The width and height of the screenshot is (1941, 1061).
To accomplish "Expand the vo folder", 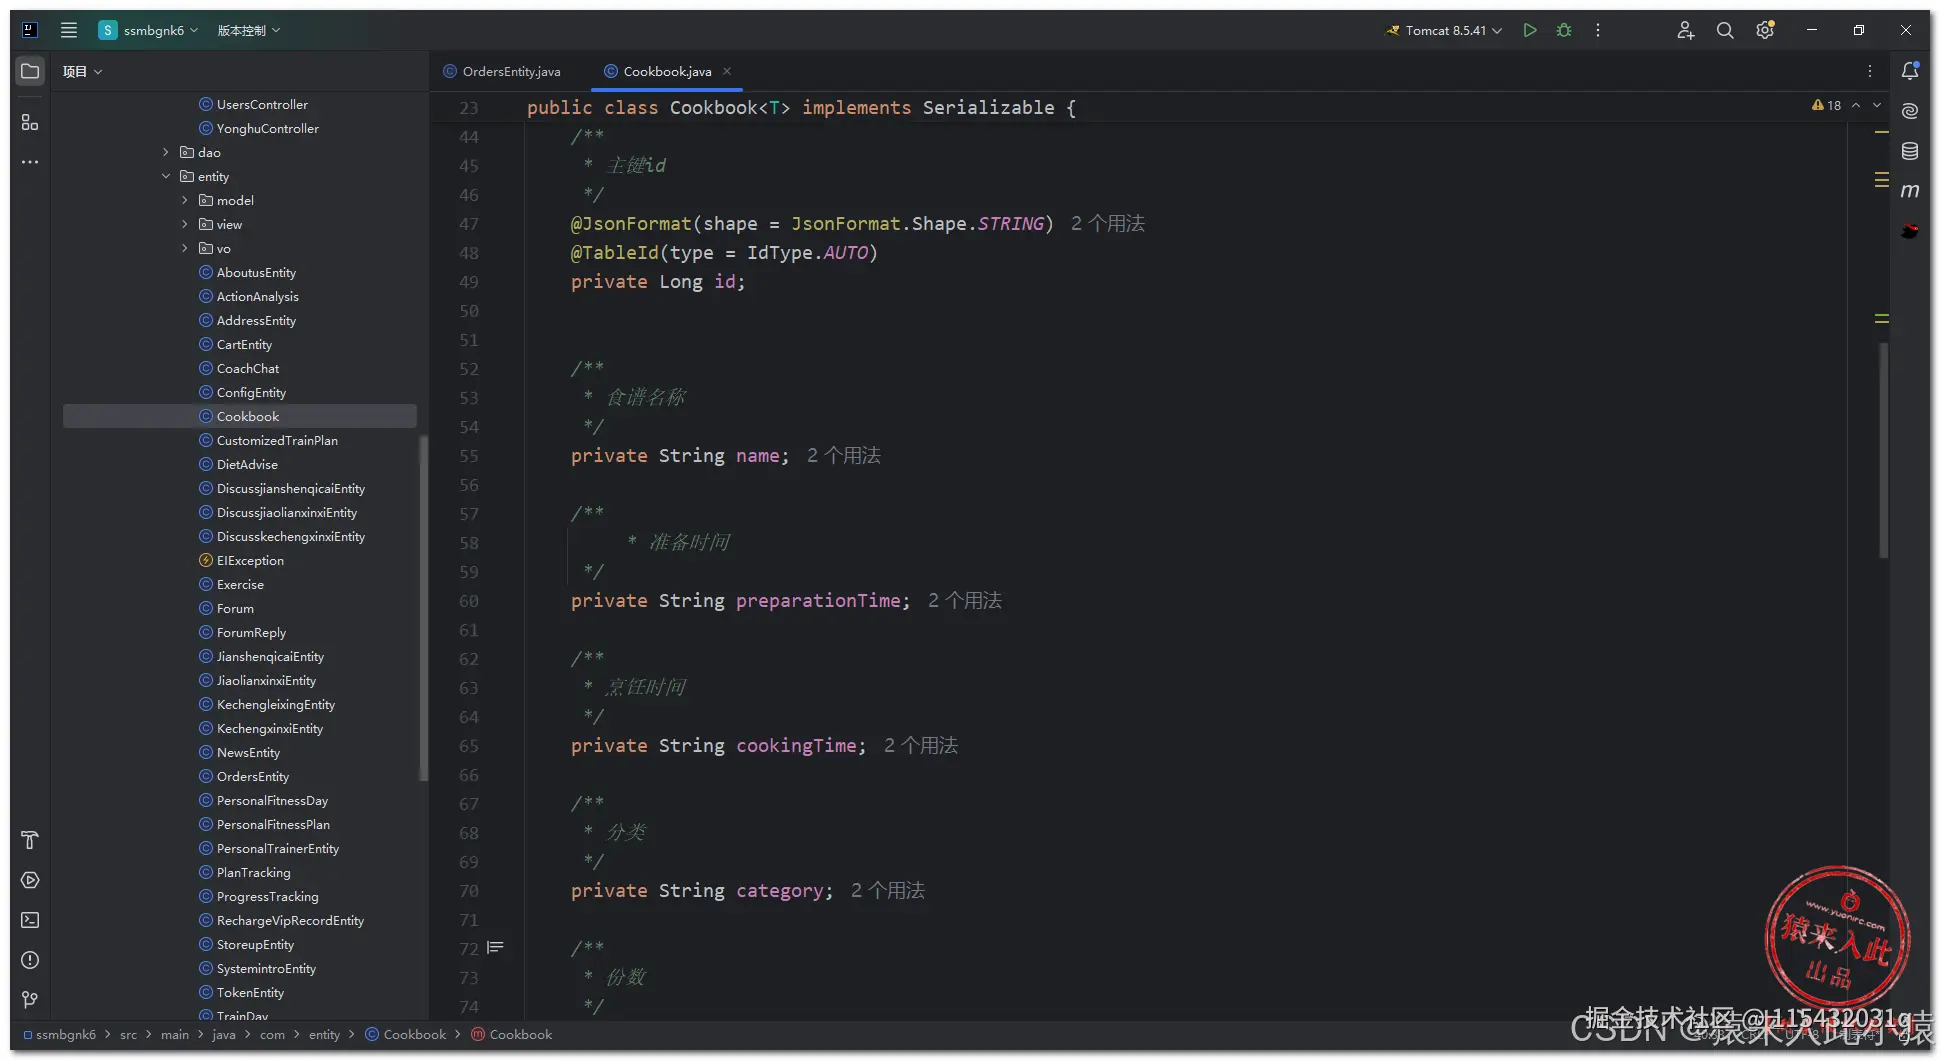I will 185,248.
